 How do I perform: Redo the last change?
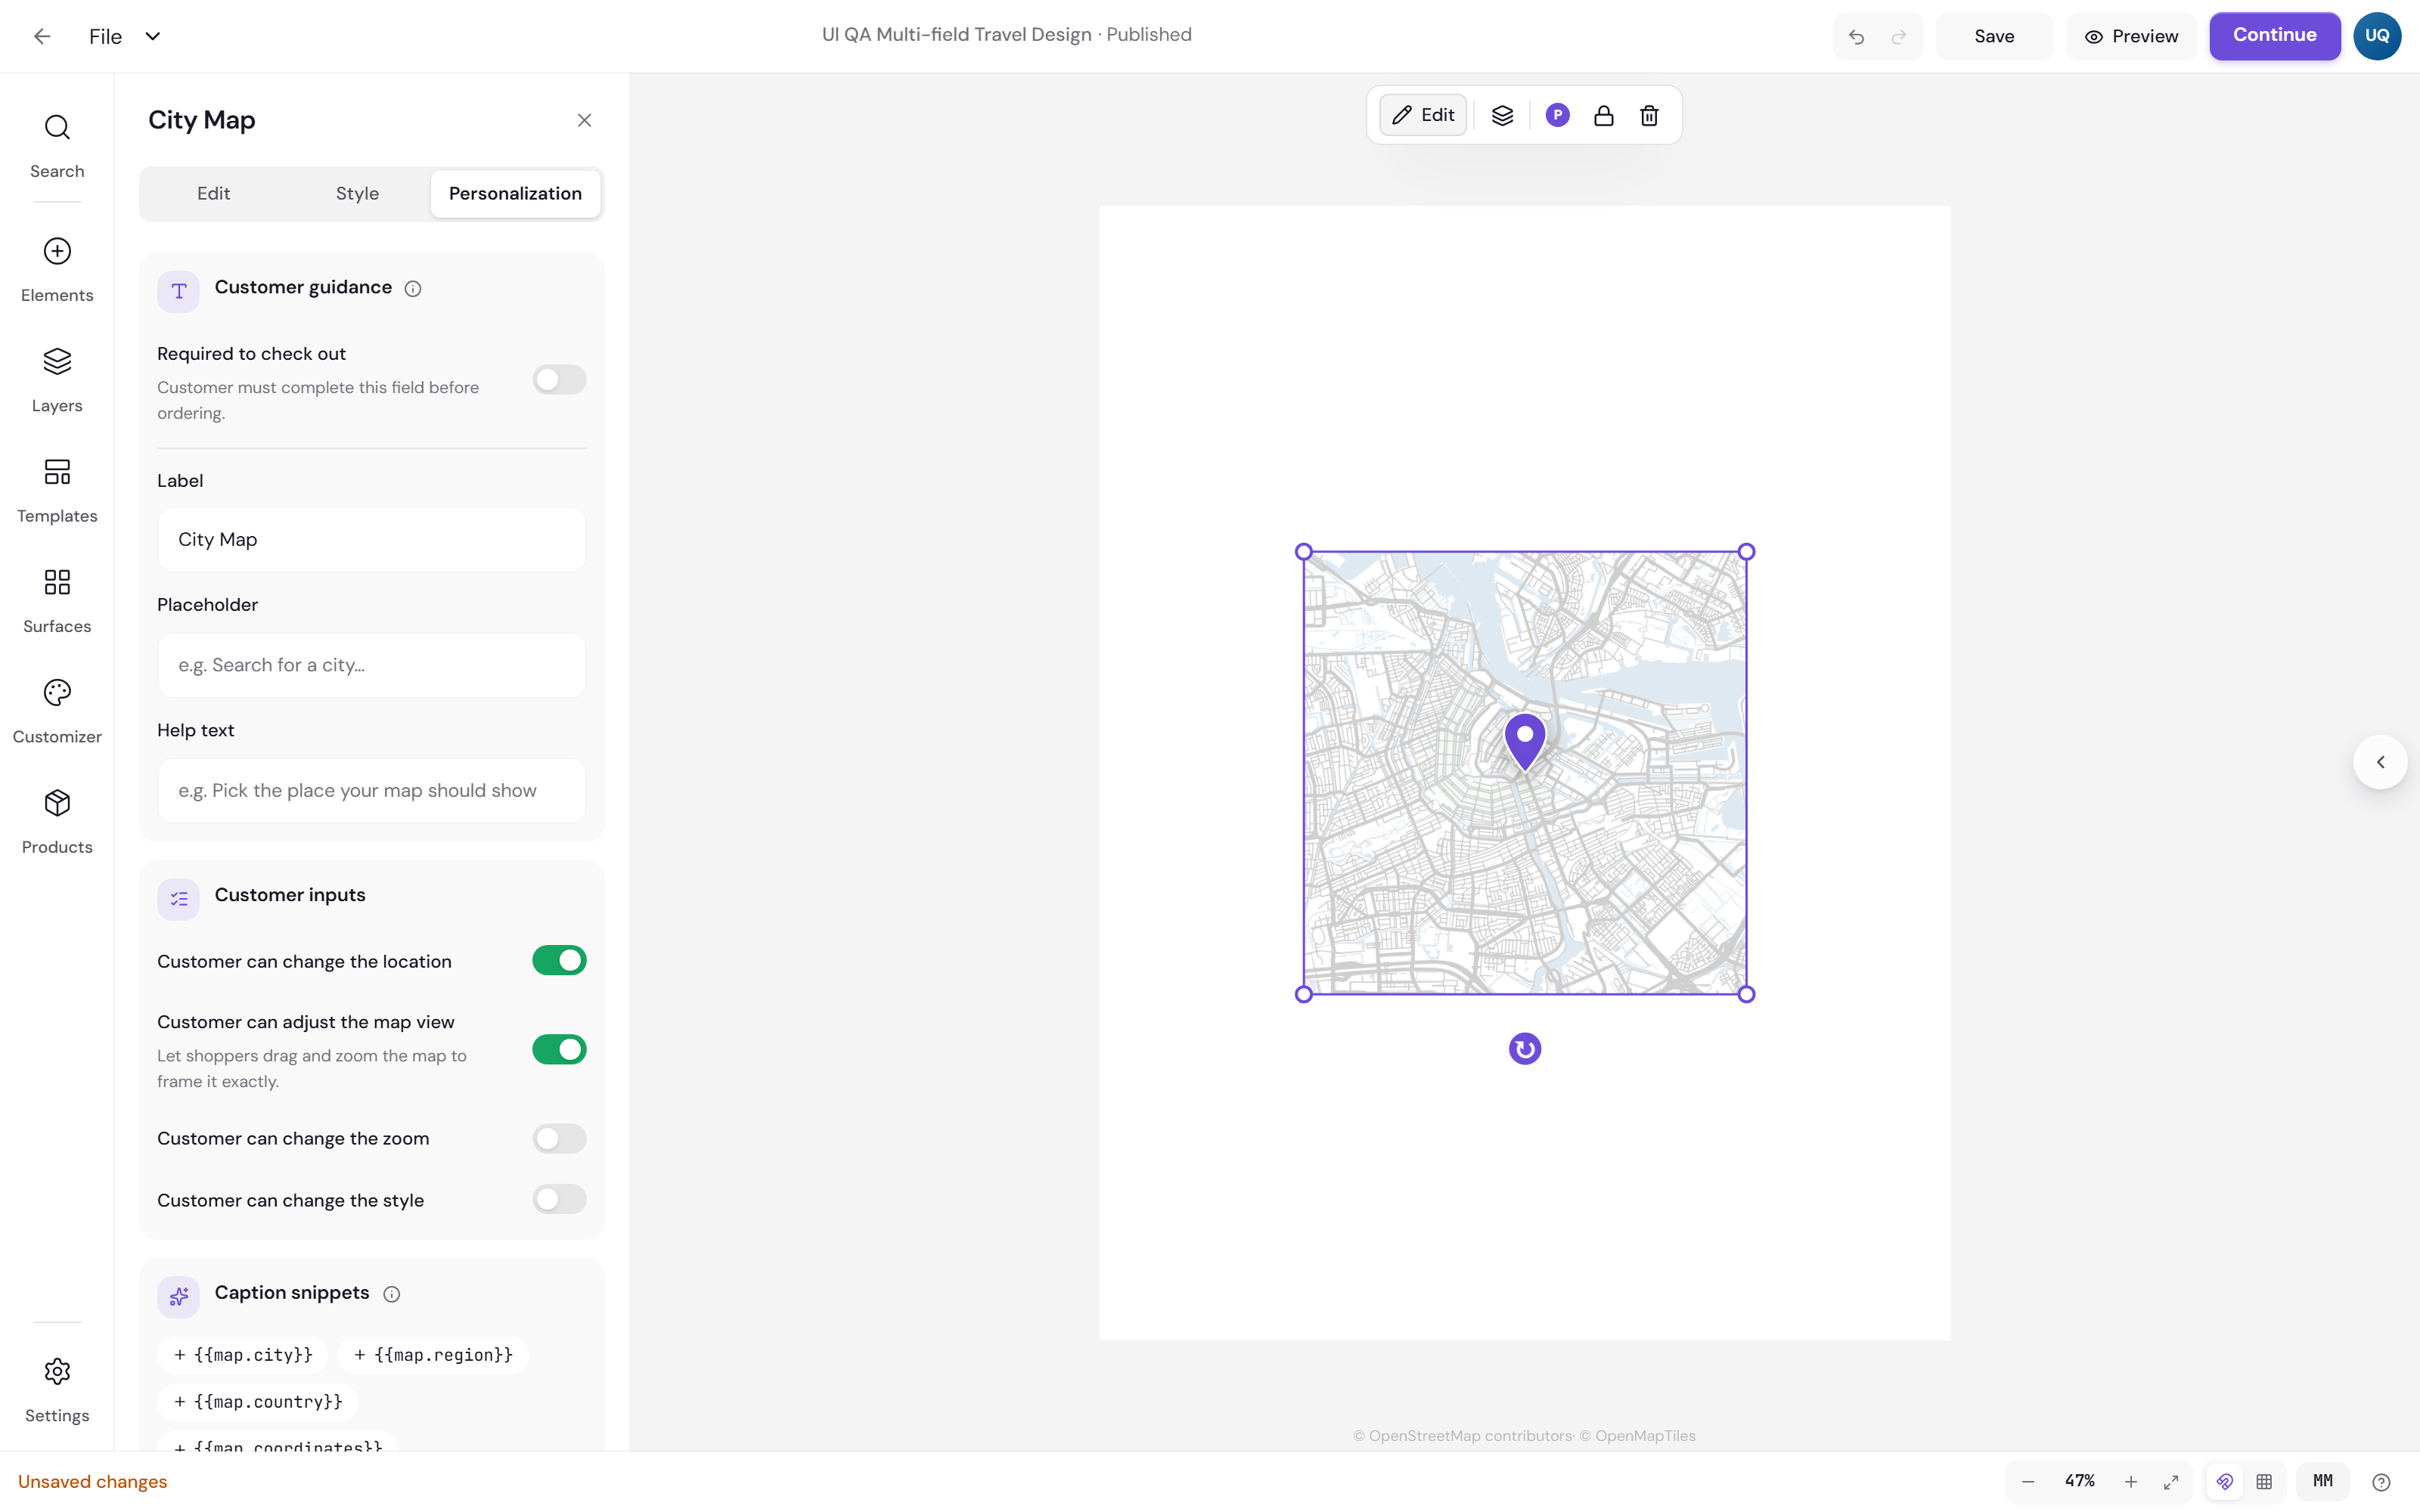(x=1898, y=37)
